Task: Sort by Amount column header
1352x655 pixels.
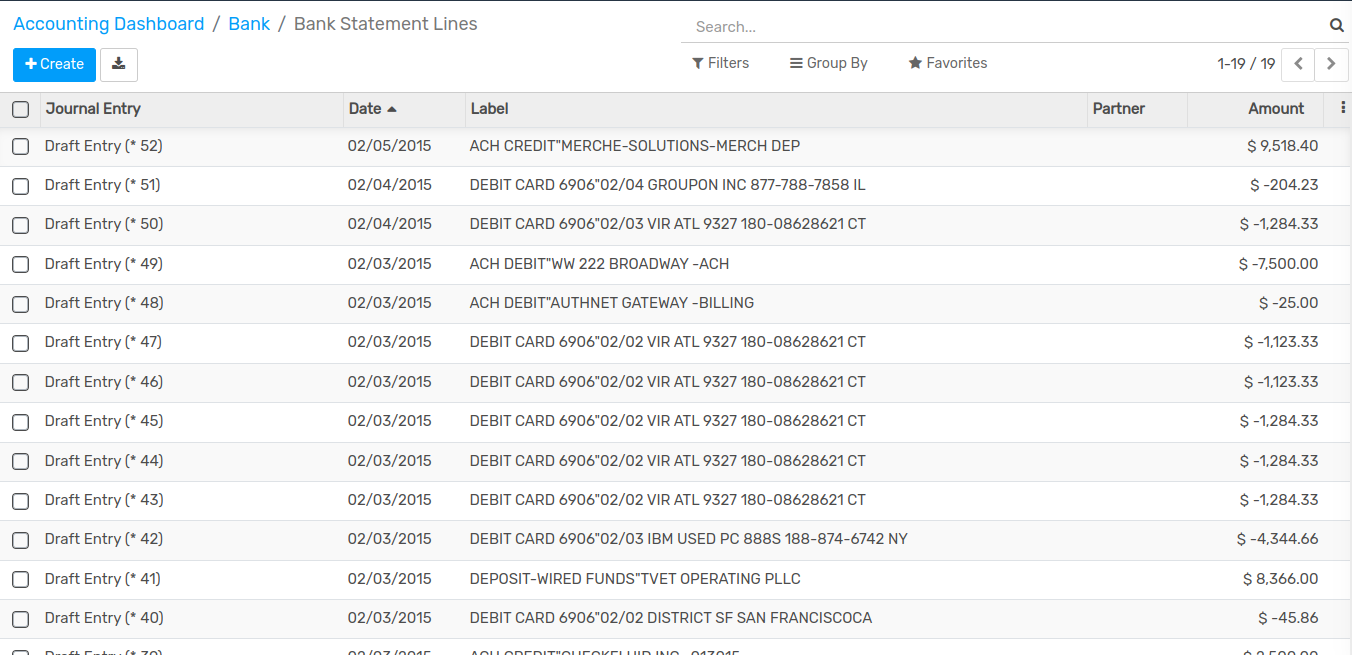Action: tap(1275, 109)
